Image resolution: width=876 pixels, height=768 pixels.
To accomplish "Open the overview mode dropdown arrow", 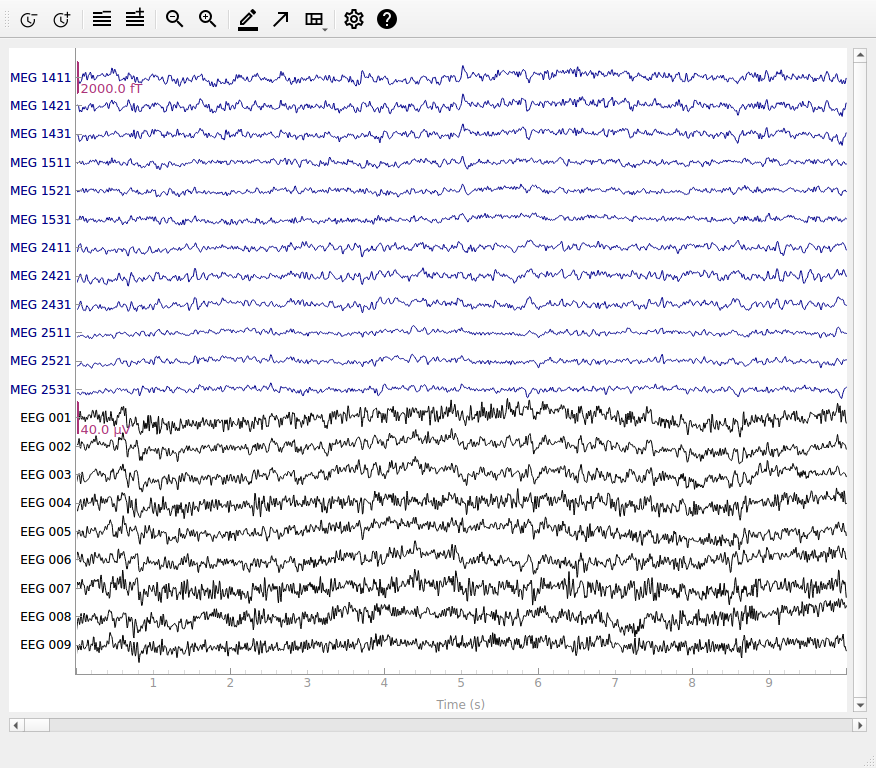I will click(x=325, y=29).
